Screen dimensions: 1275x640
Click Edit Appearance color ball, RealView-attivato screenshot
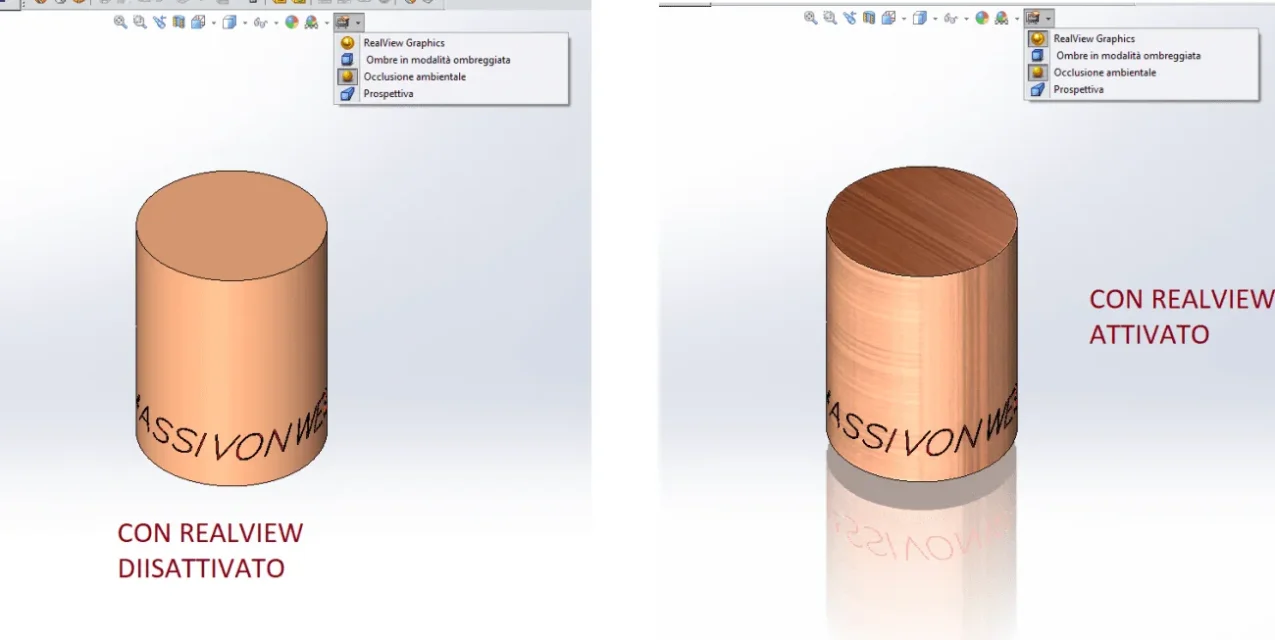click(982, 18)
